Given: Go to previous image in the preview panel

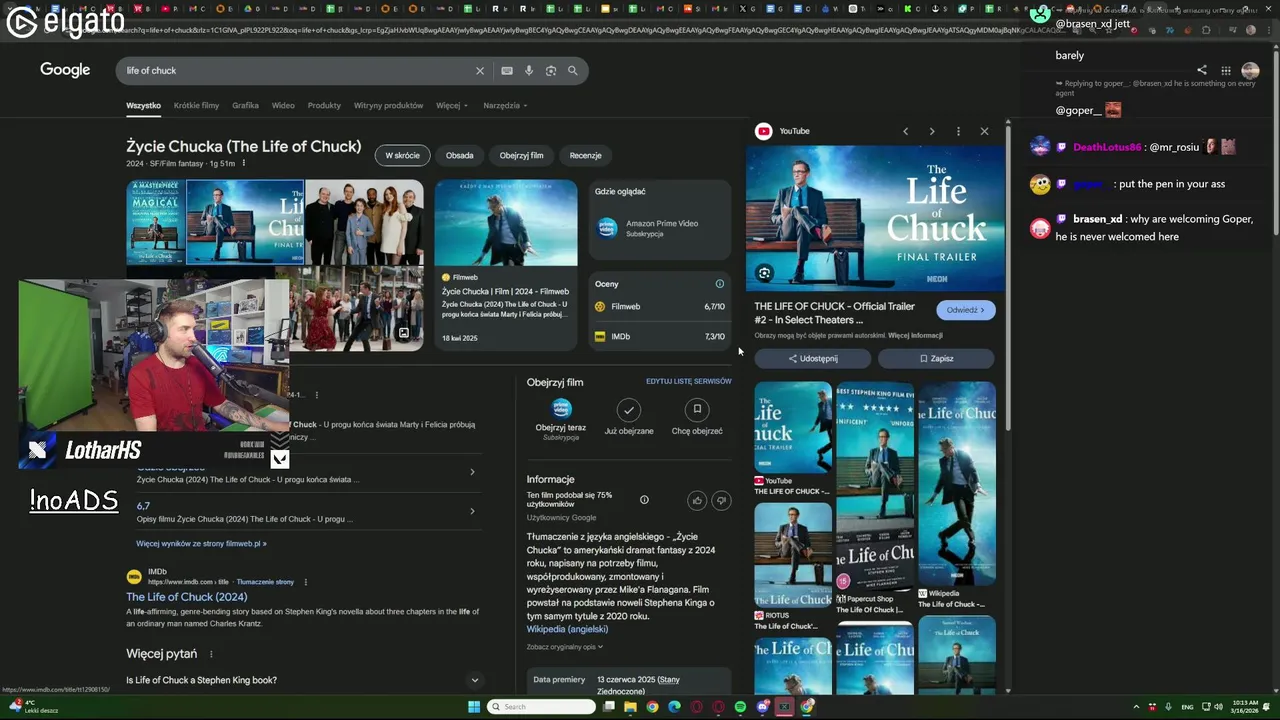Looking at the screenshot, I should (906, 131).
